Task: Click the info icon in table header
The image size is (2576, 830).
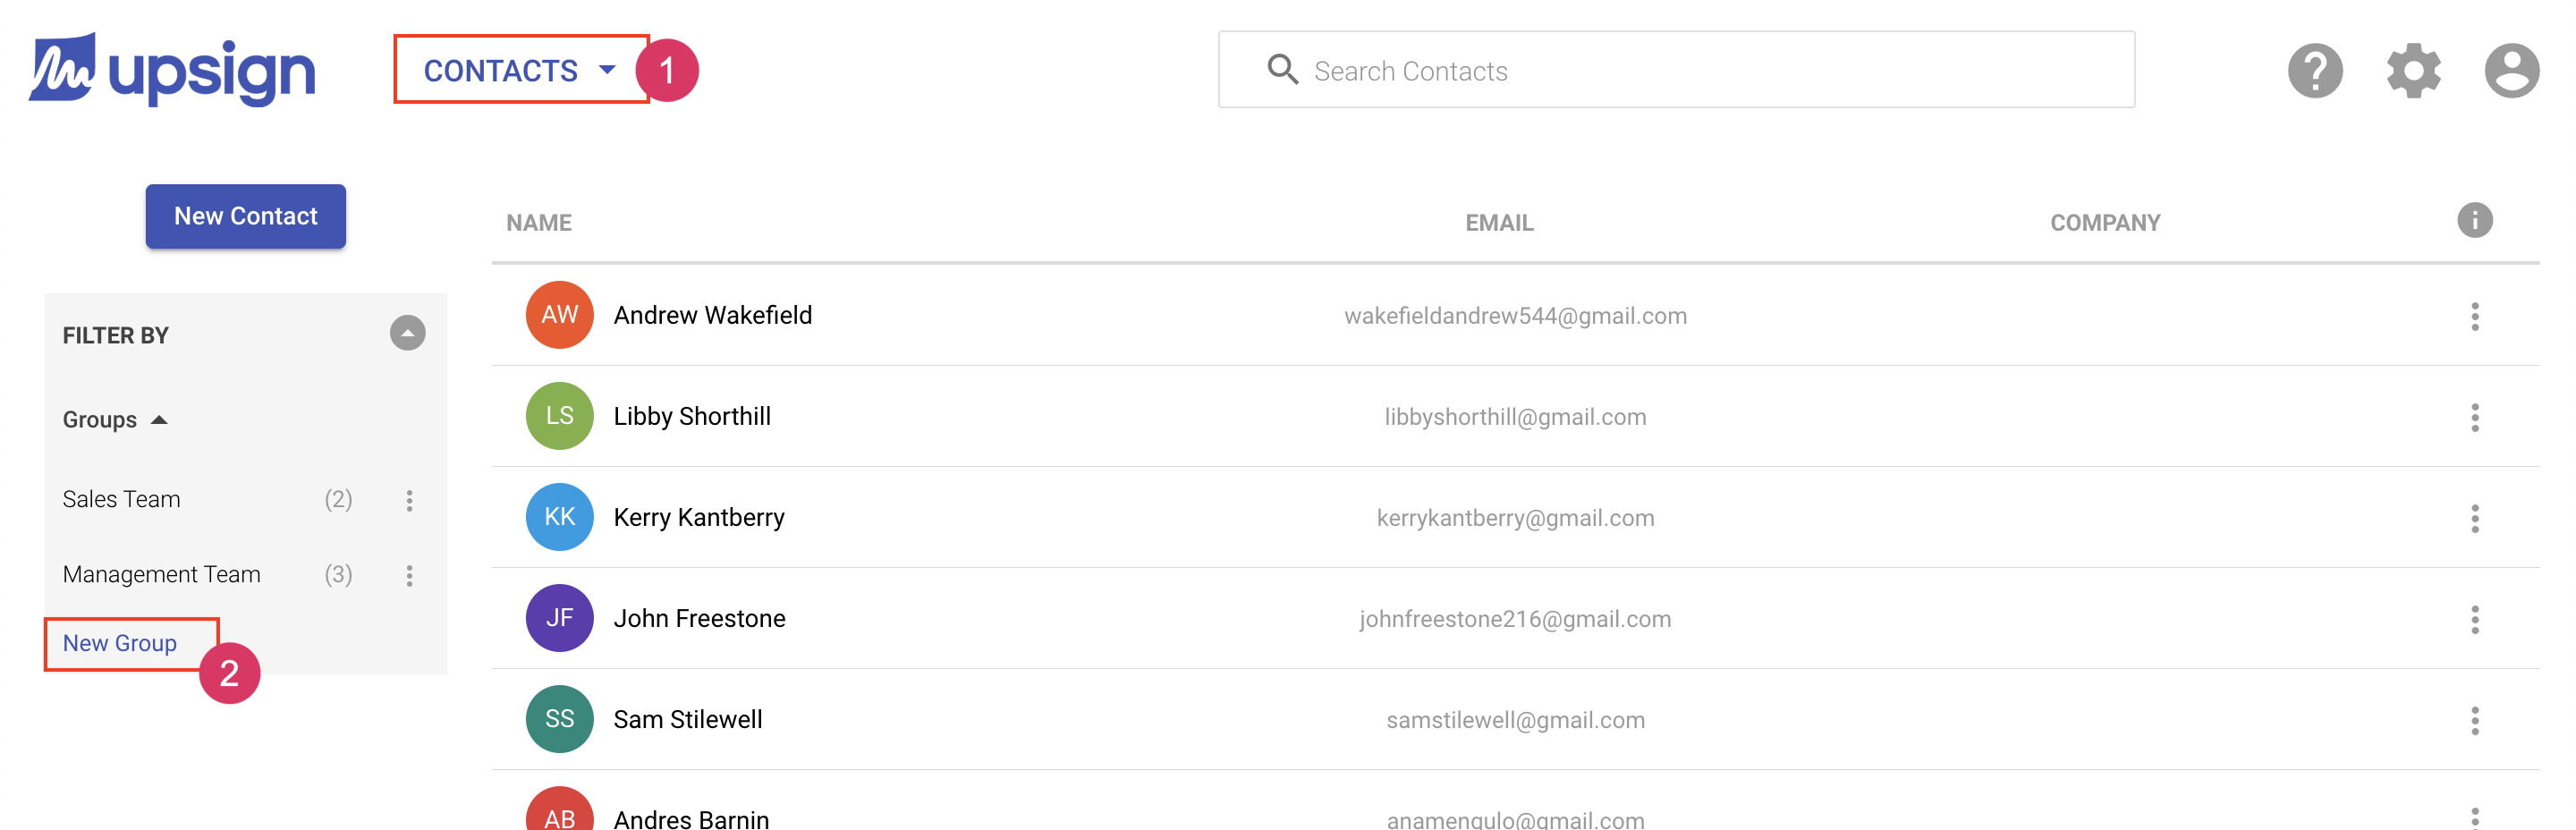Action: [2475, 220]
